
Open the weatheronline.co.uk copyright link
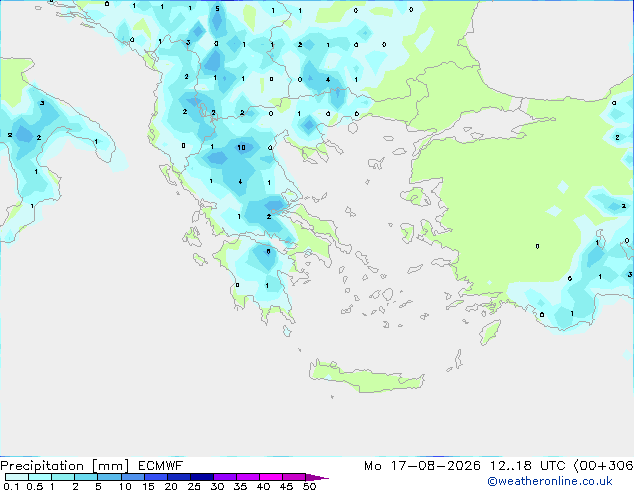(550, 481)
